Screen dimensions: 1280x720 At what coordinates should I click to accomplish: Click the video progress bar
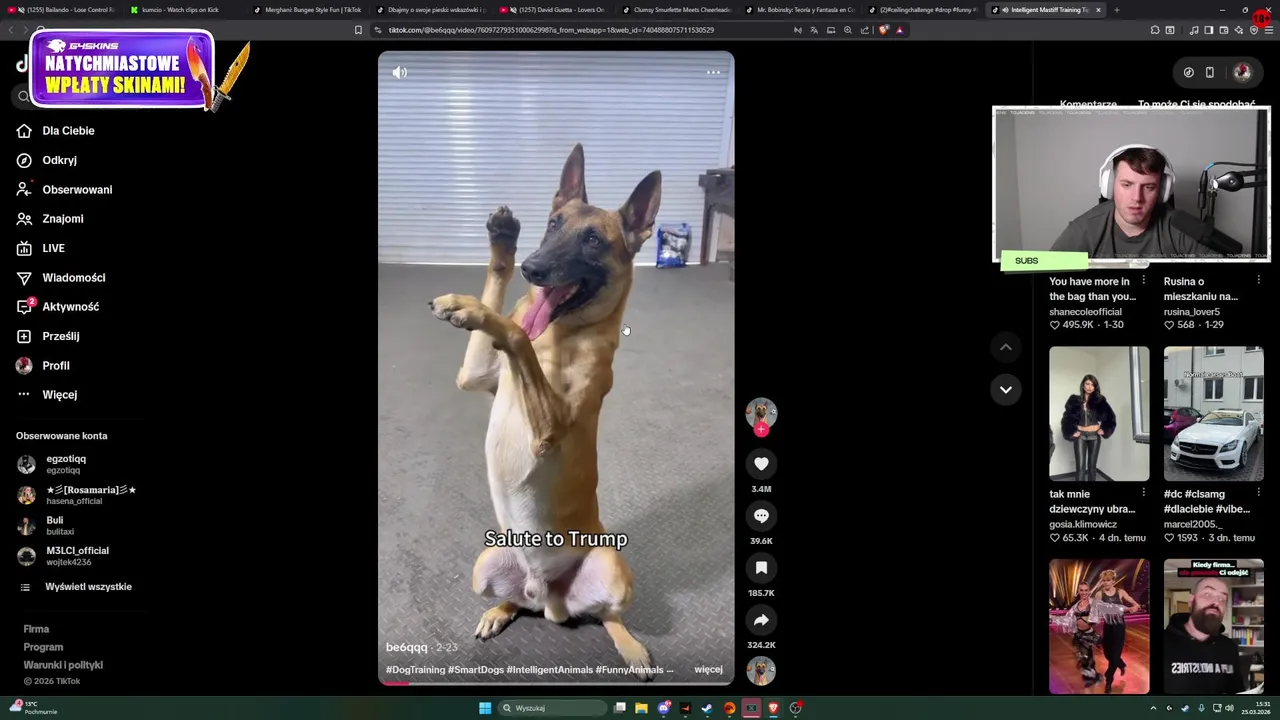tap(556, 683)
